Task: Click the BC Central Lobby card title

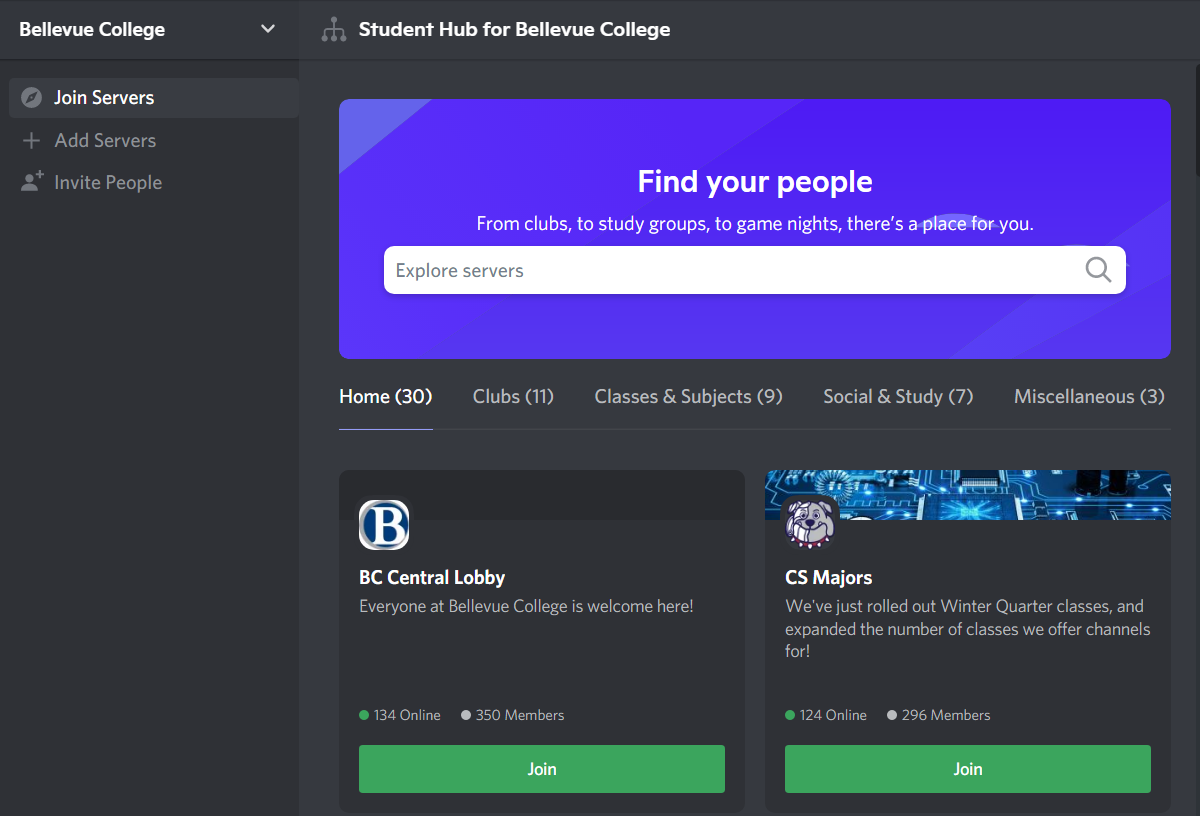Action: [432, 577]
